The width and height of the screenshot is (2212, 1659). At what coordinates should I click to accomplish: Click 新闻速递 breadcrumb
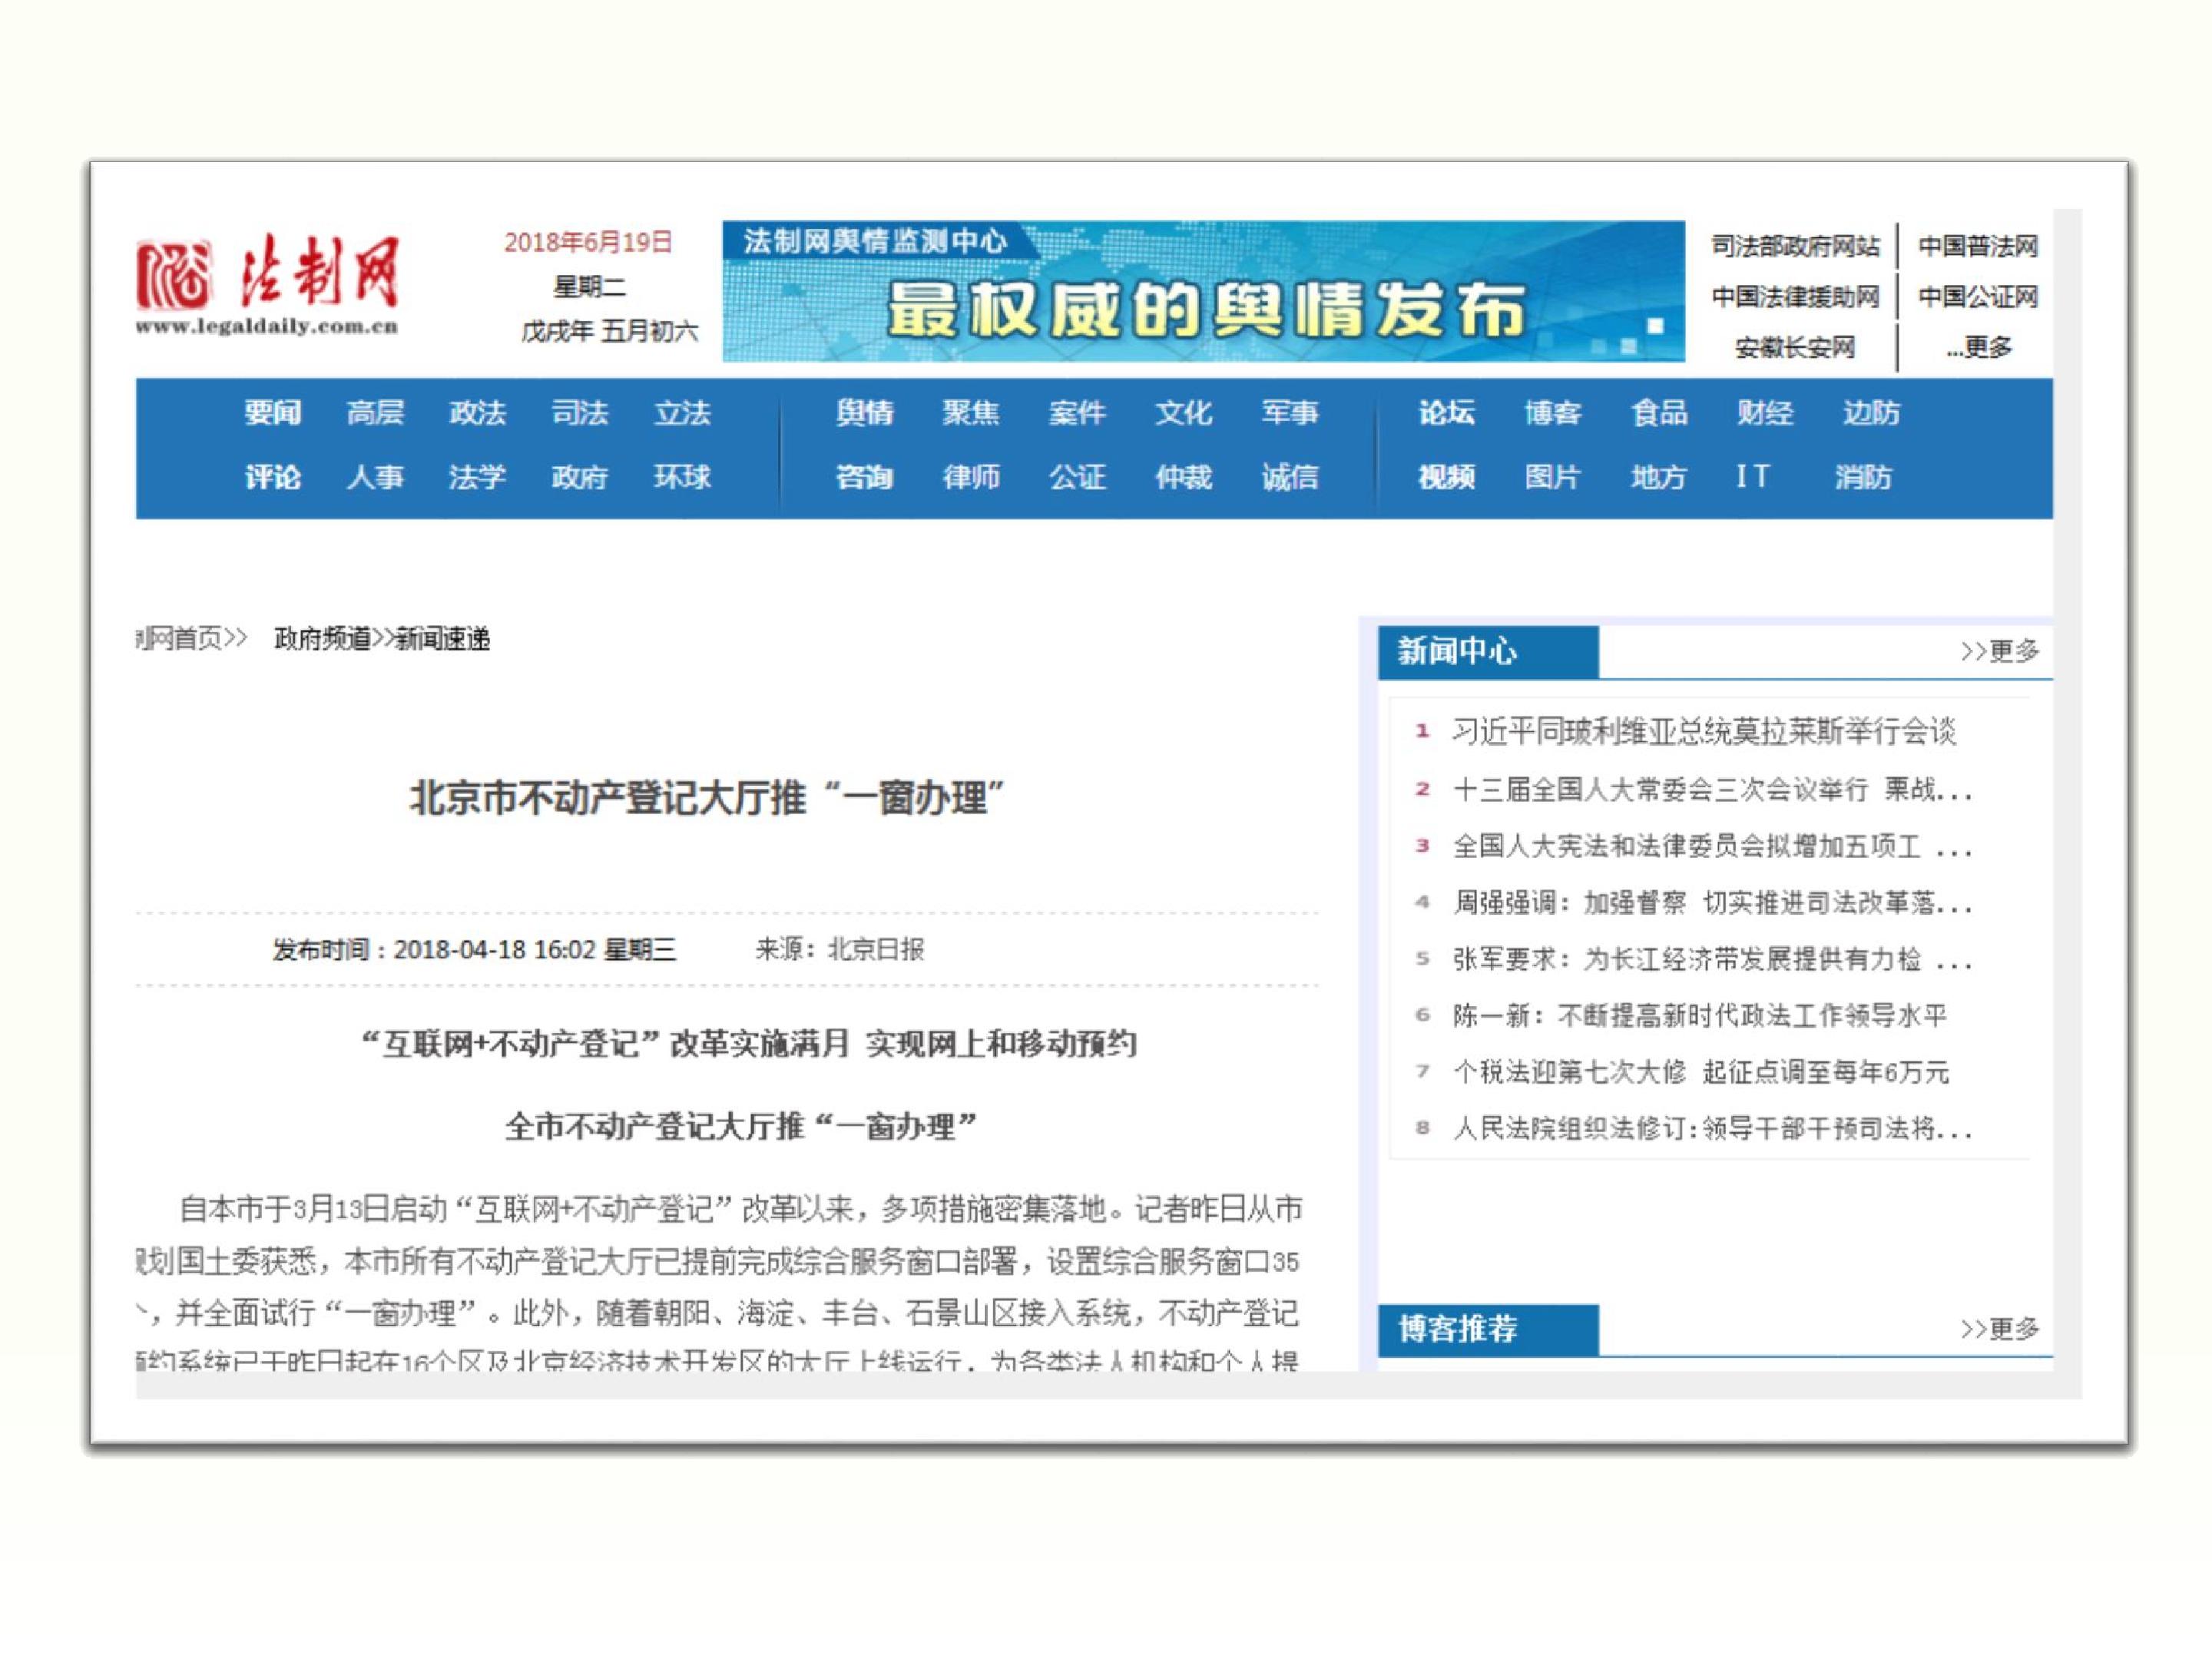coord(443,638)
